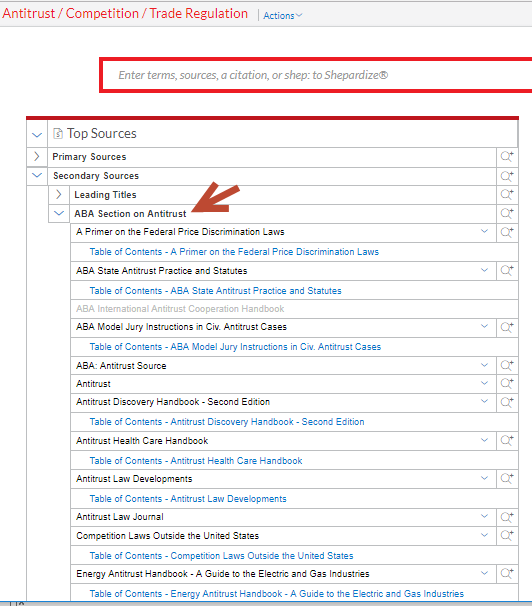Expand the Leading Titles group

point(58,194)
